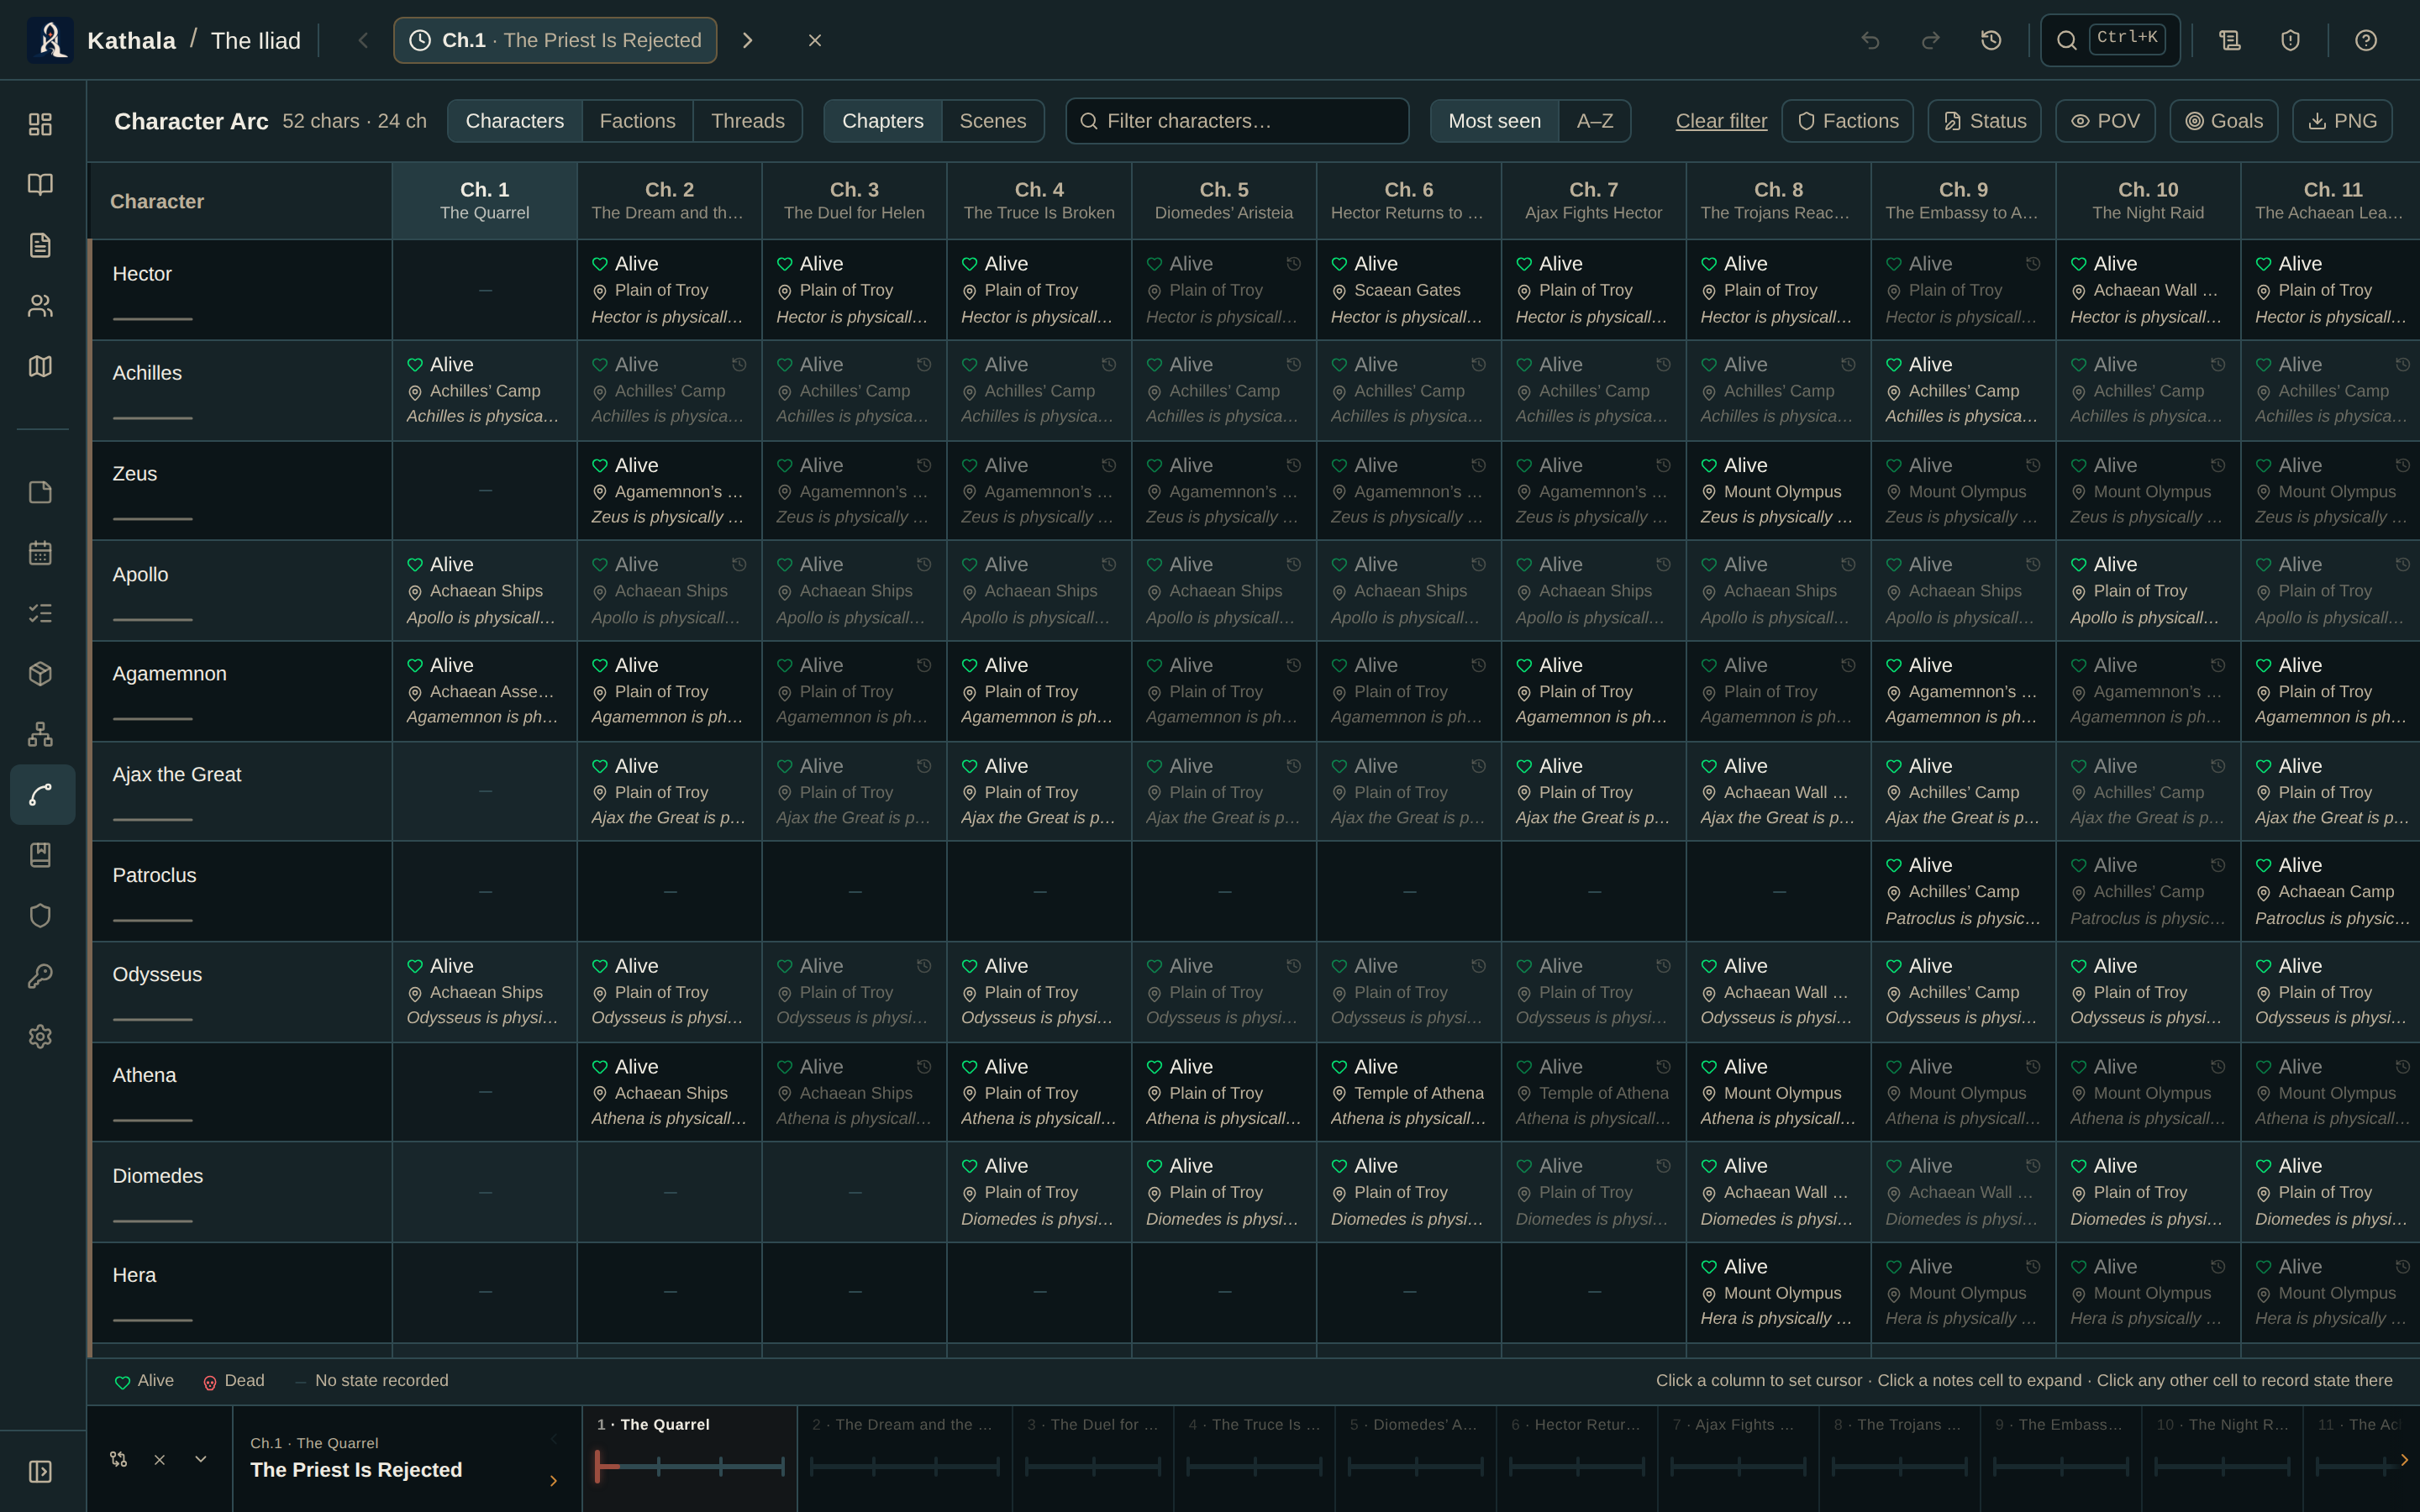Click the redo arrow in top bar
2420x1512 pixels.
click(1930, 40)
